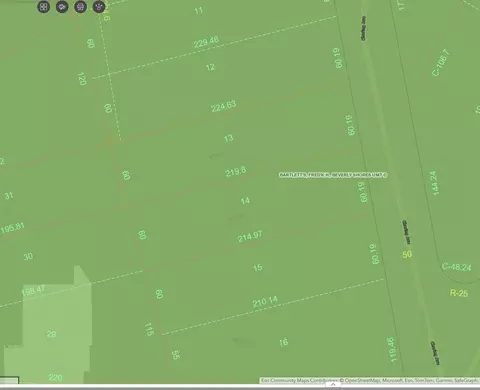Click the C-48.24 curve label
480x390 pixels.
457,267
